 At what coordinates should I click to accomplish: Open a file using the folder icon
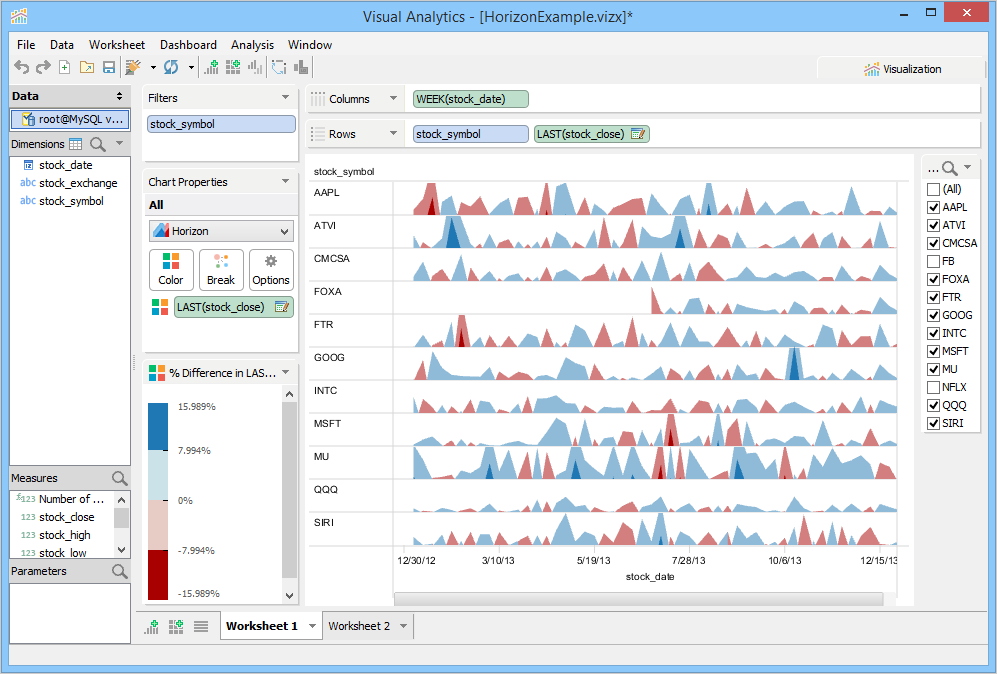point(87,67)
